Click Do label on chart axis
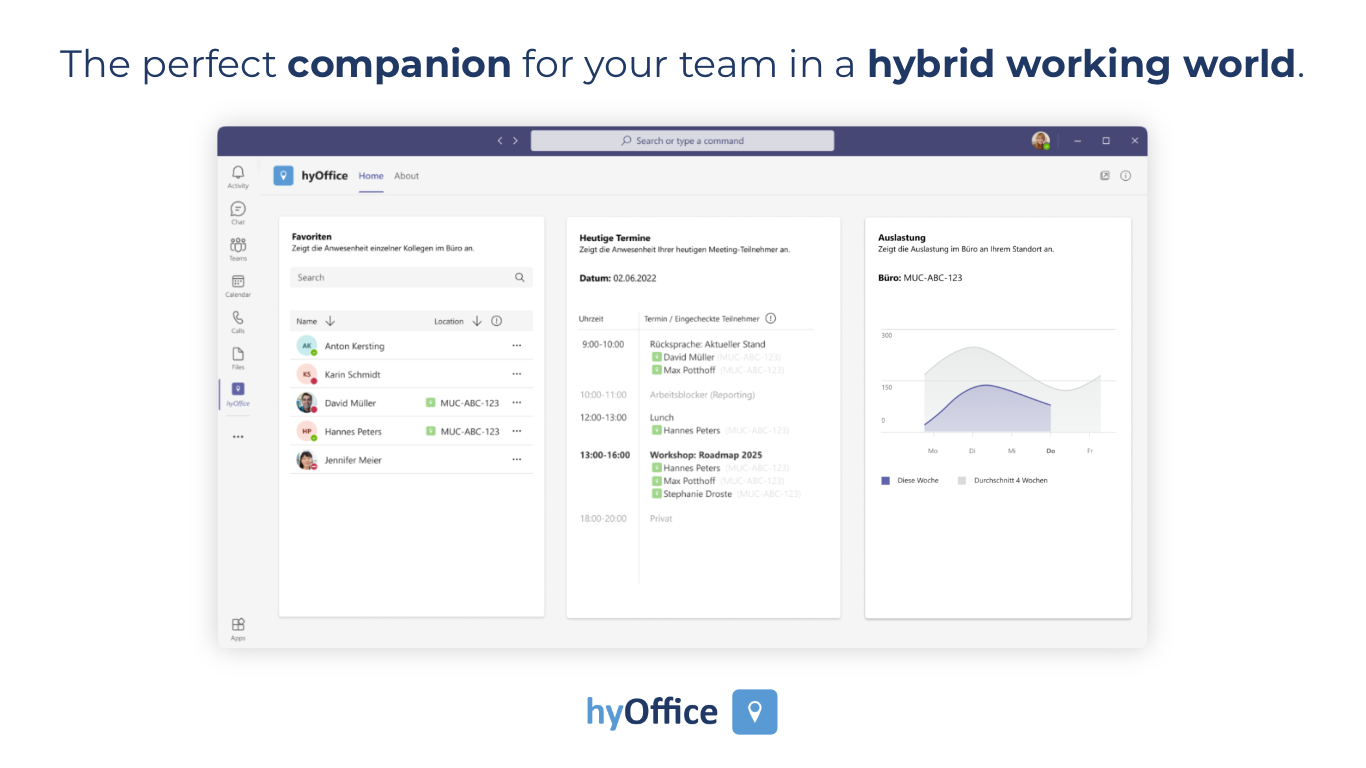The height and width of the screenshot is (768, 1366). [x=1050, y=451]
